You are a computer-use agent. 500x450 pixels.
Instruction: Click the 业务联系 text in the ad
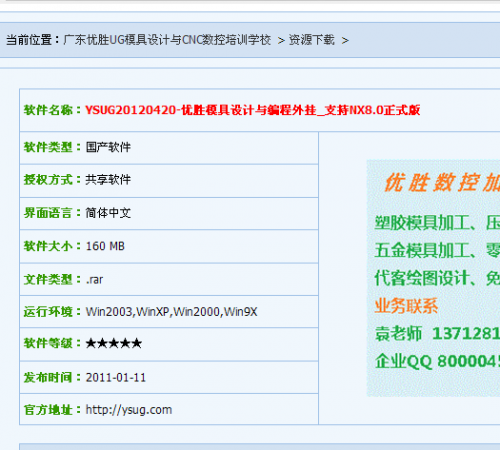pos(406,306)
